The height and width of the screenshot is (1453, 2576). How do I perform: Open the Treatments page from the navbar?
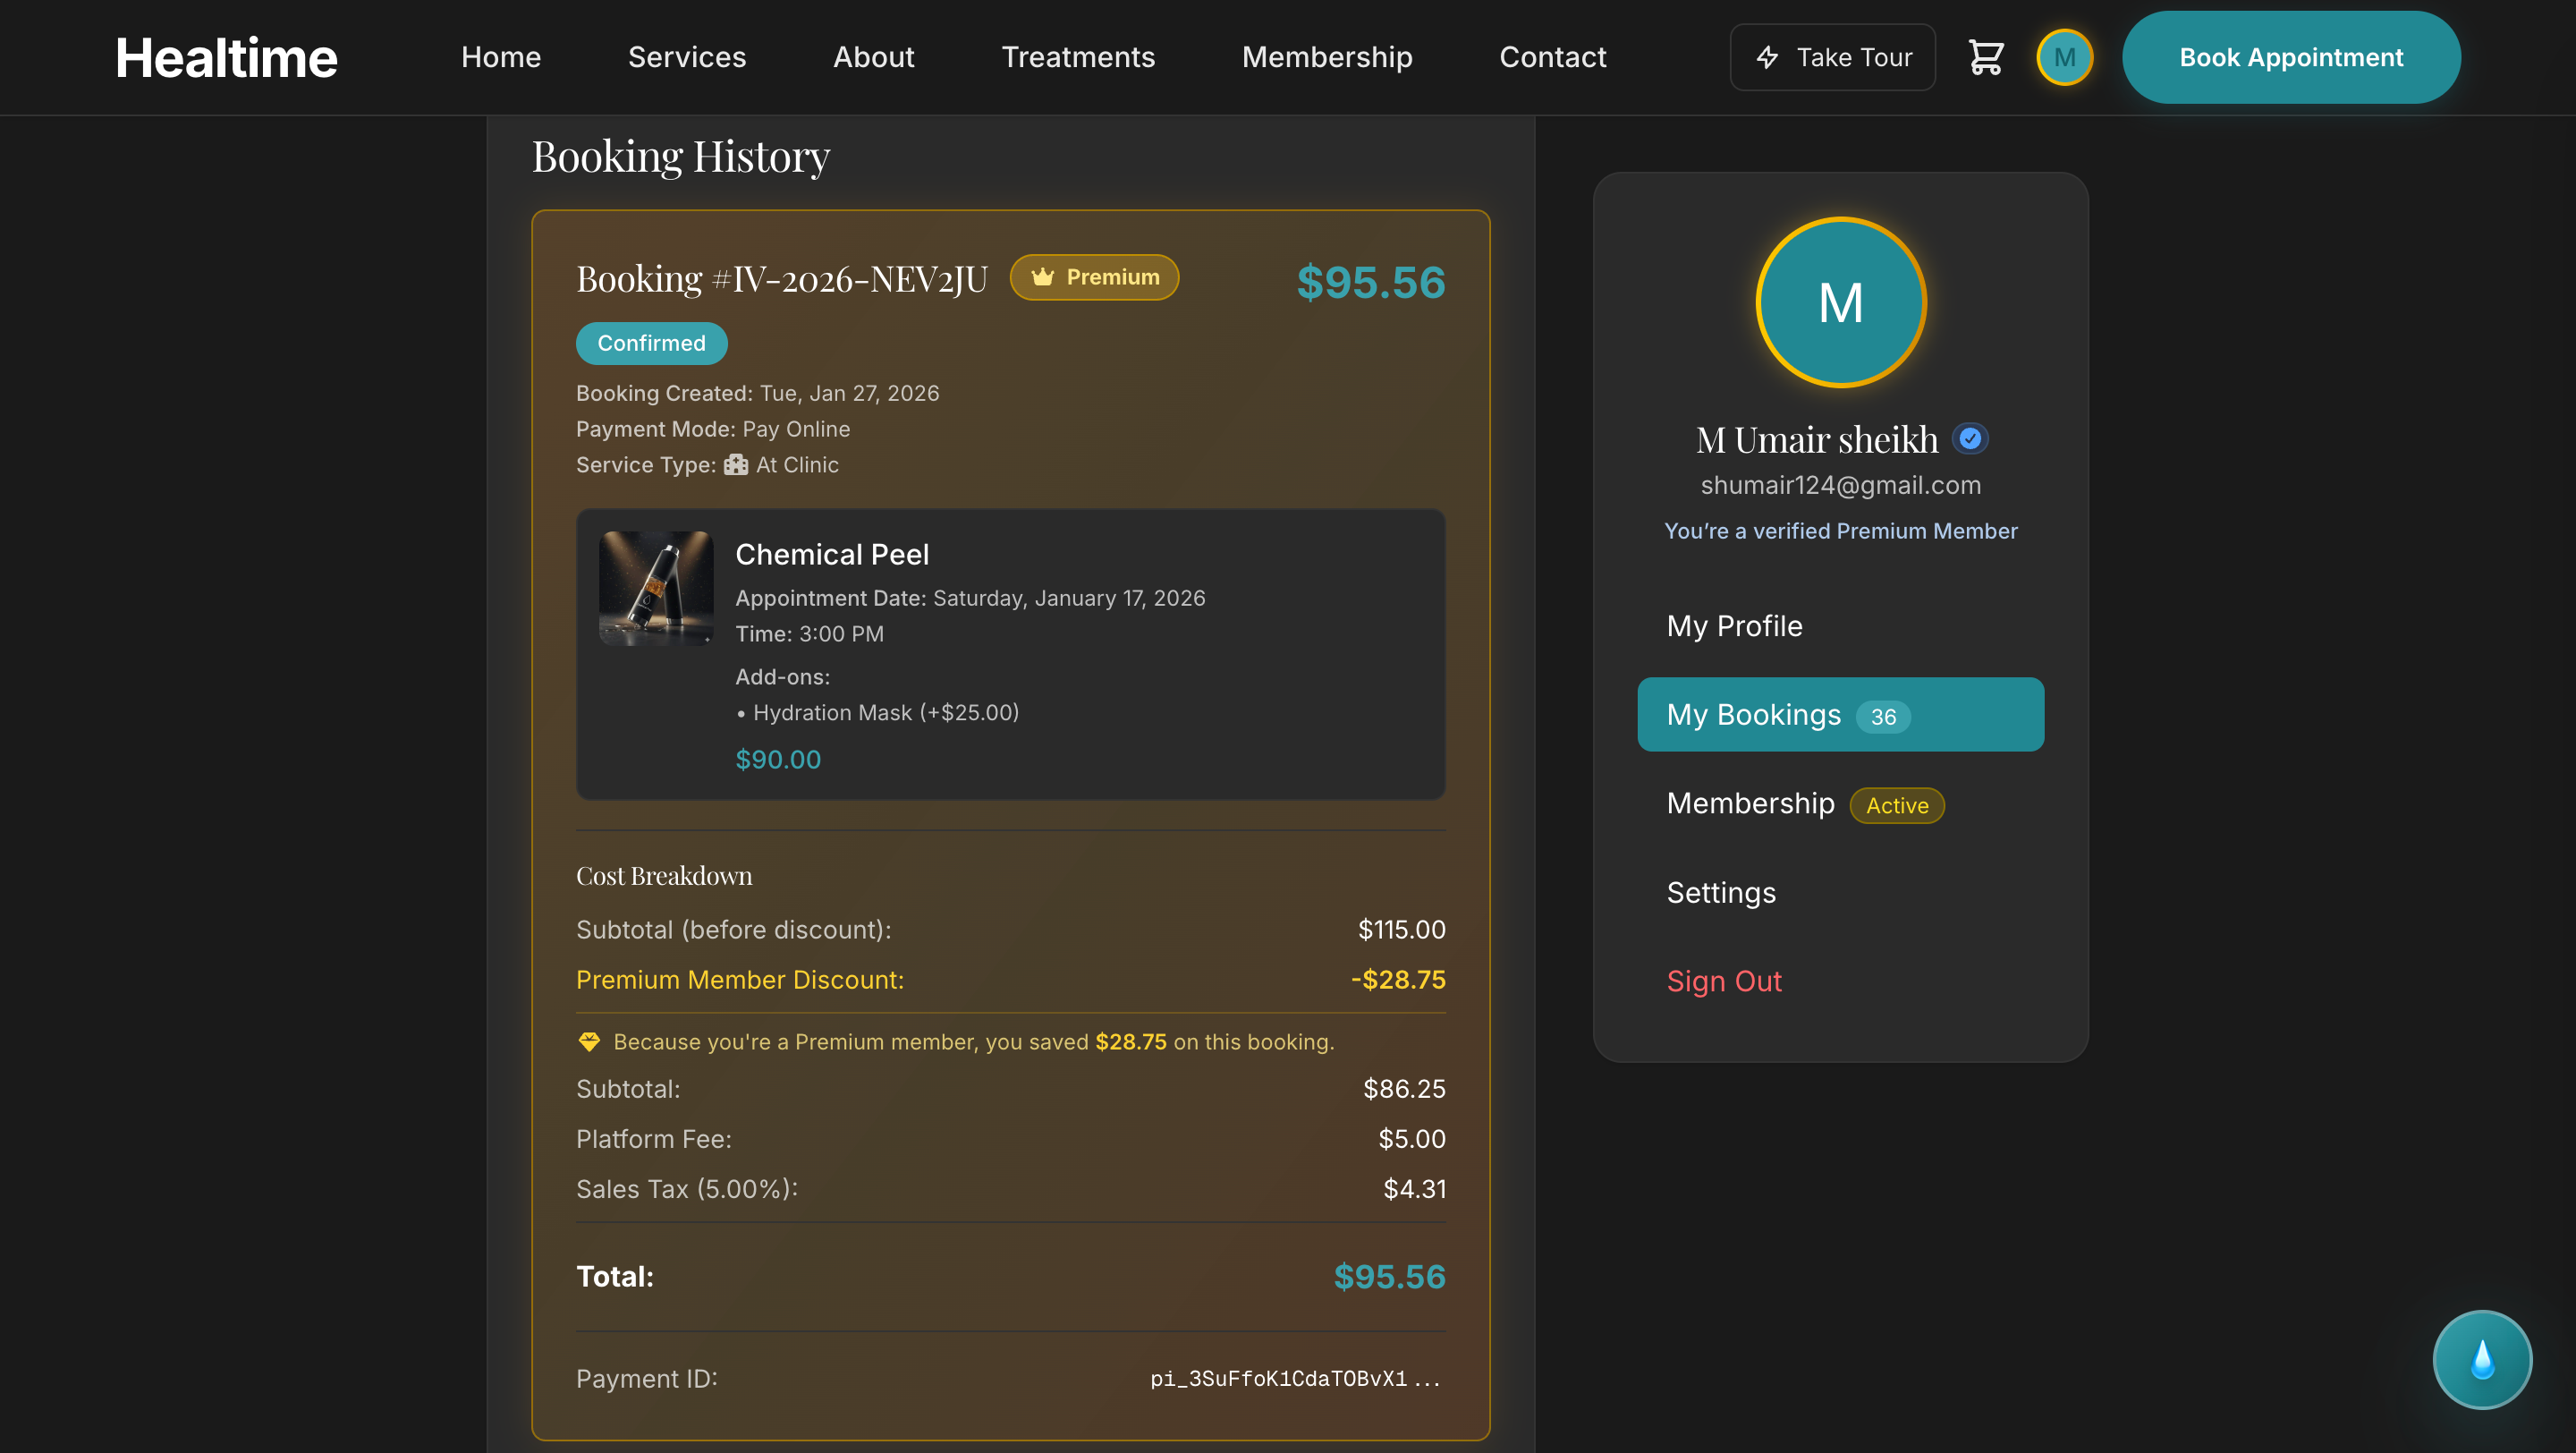(1079, 57)
